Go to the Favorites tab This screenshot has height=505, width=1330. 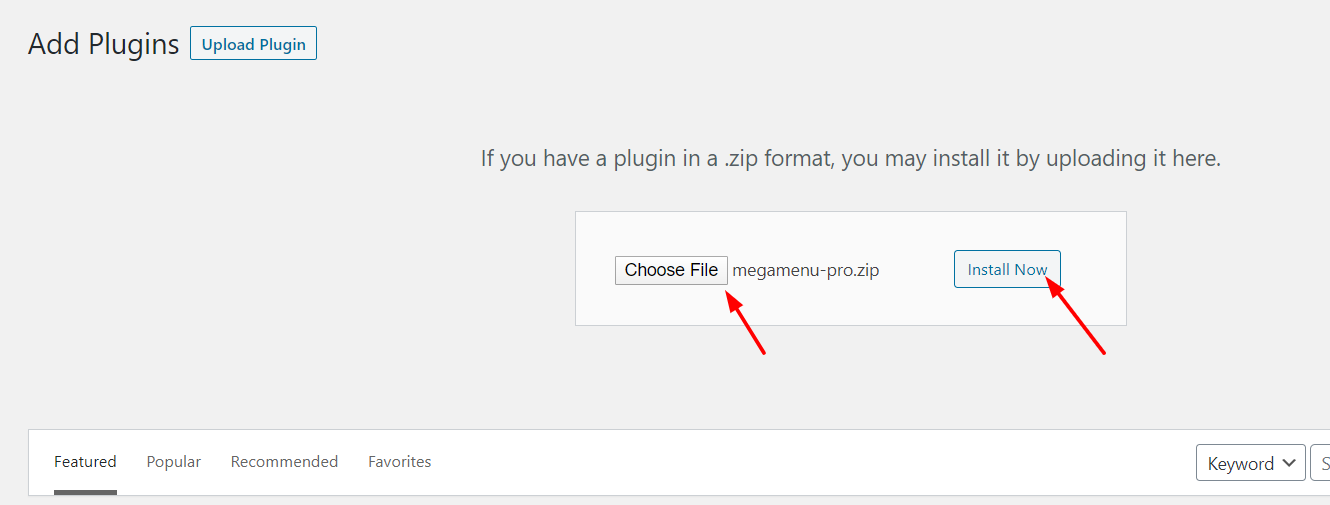click(x=400, y=461)
